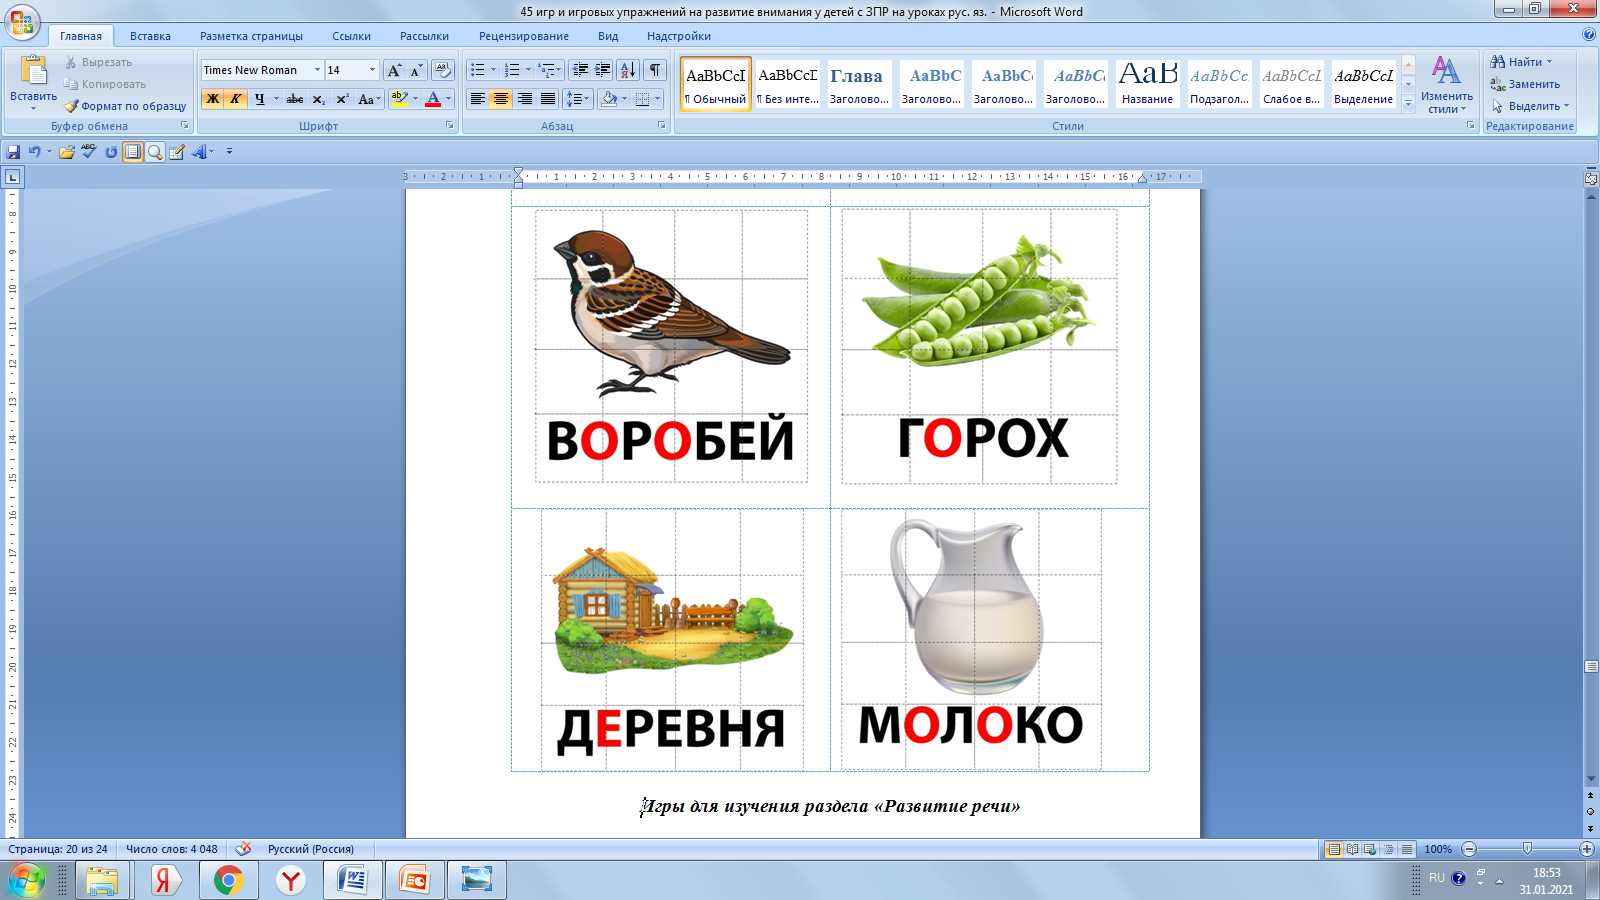Image resolution: width=1600 pixels, height=900 pixels.
Task: Open the font color dropdown arrow
Action: 449,99
